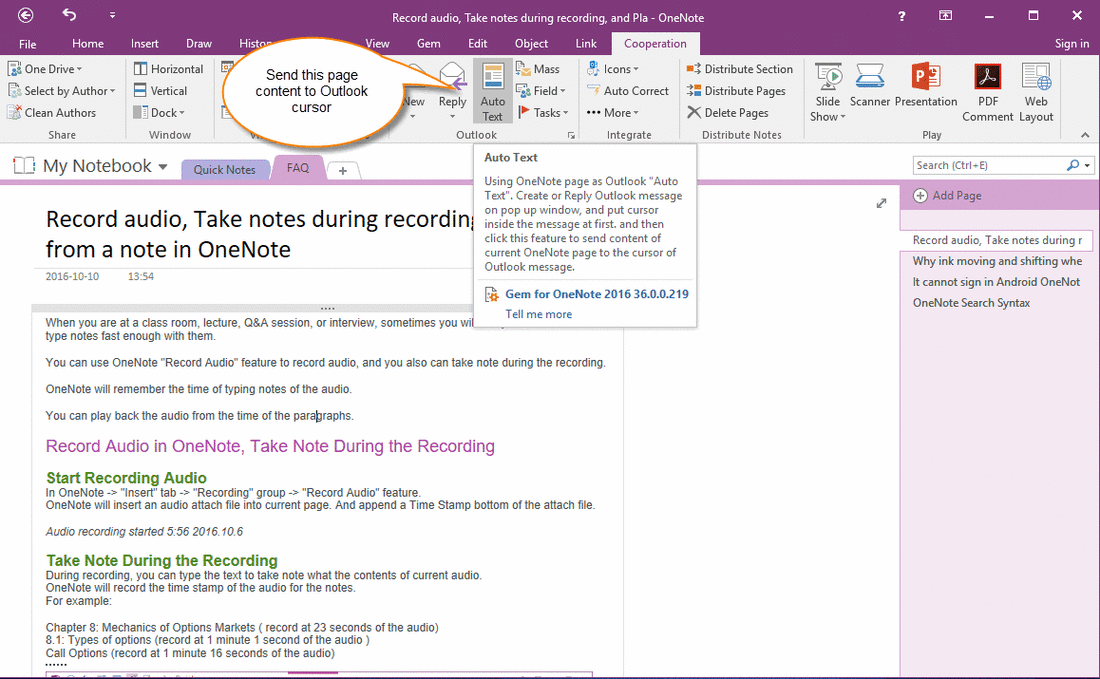Image resolution: width=1100 pixels, height=679 pixels.
Task: Switch to the Home tab
Action: pyautogui.click(x=88, y=43)
